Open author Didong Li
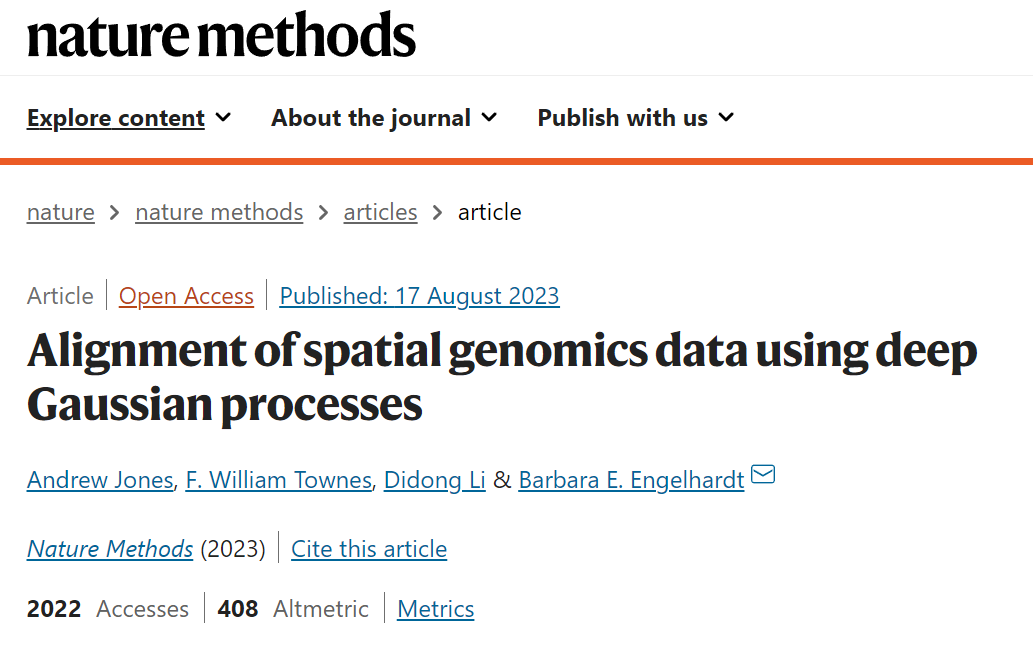The width and height of the screenshot is (1033, 664). pos(435,480)
